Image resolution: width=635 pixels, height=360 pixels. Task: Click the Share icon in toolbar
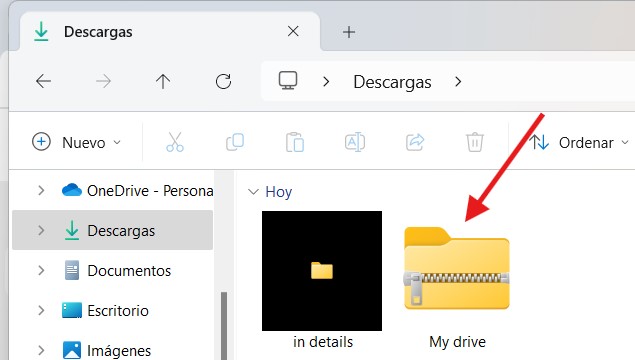coord(415,142)
